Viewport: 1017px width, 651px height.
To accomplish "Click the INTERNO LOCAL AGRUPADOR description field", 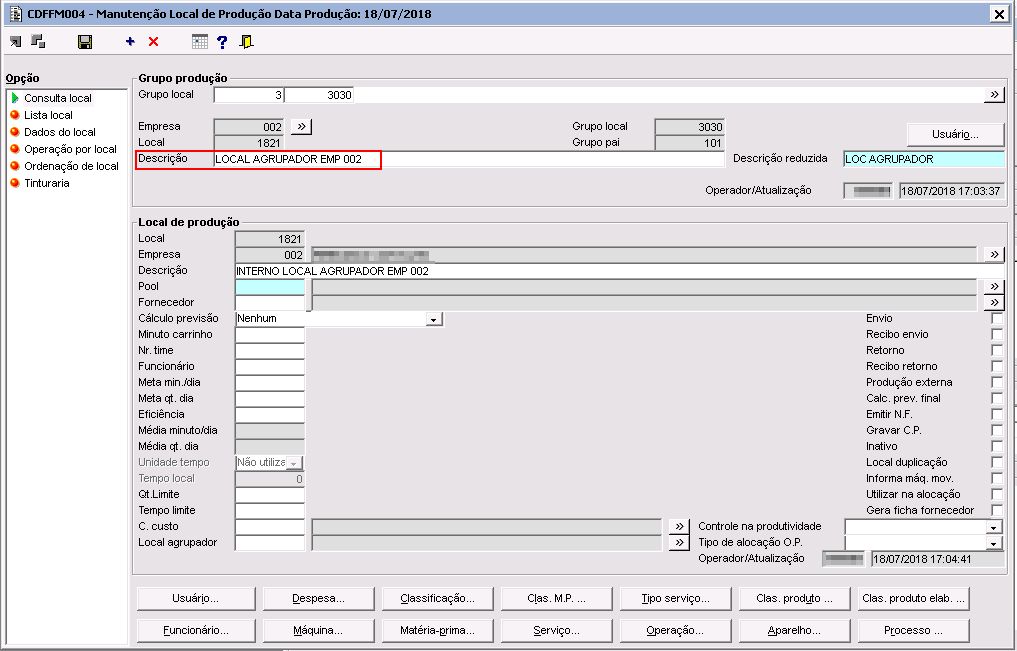I will pos(619,271).
